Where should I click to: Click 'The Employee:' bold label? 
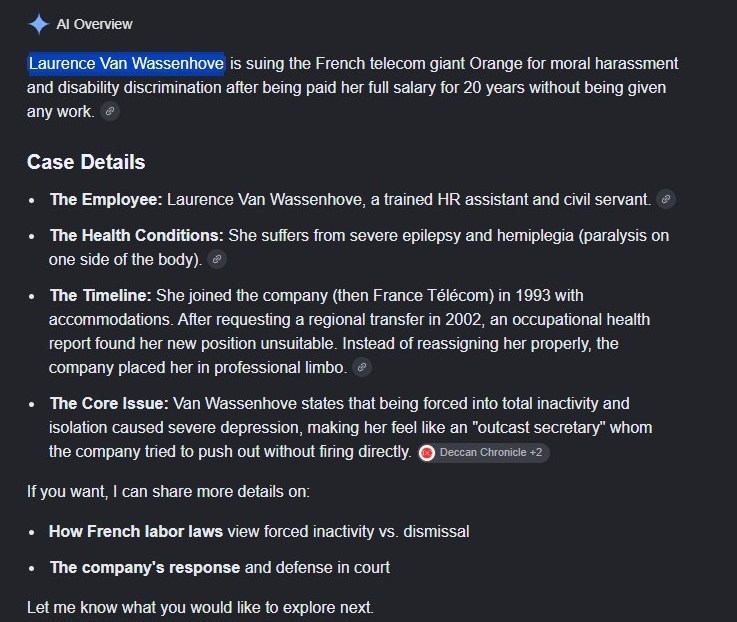pos(106,199)
